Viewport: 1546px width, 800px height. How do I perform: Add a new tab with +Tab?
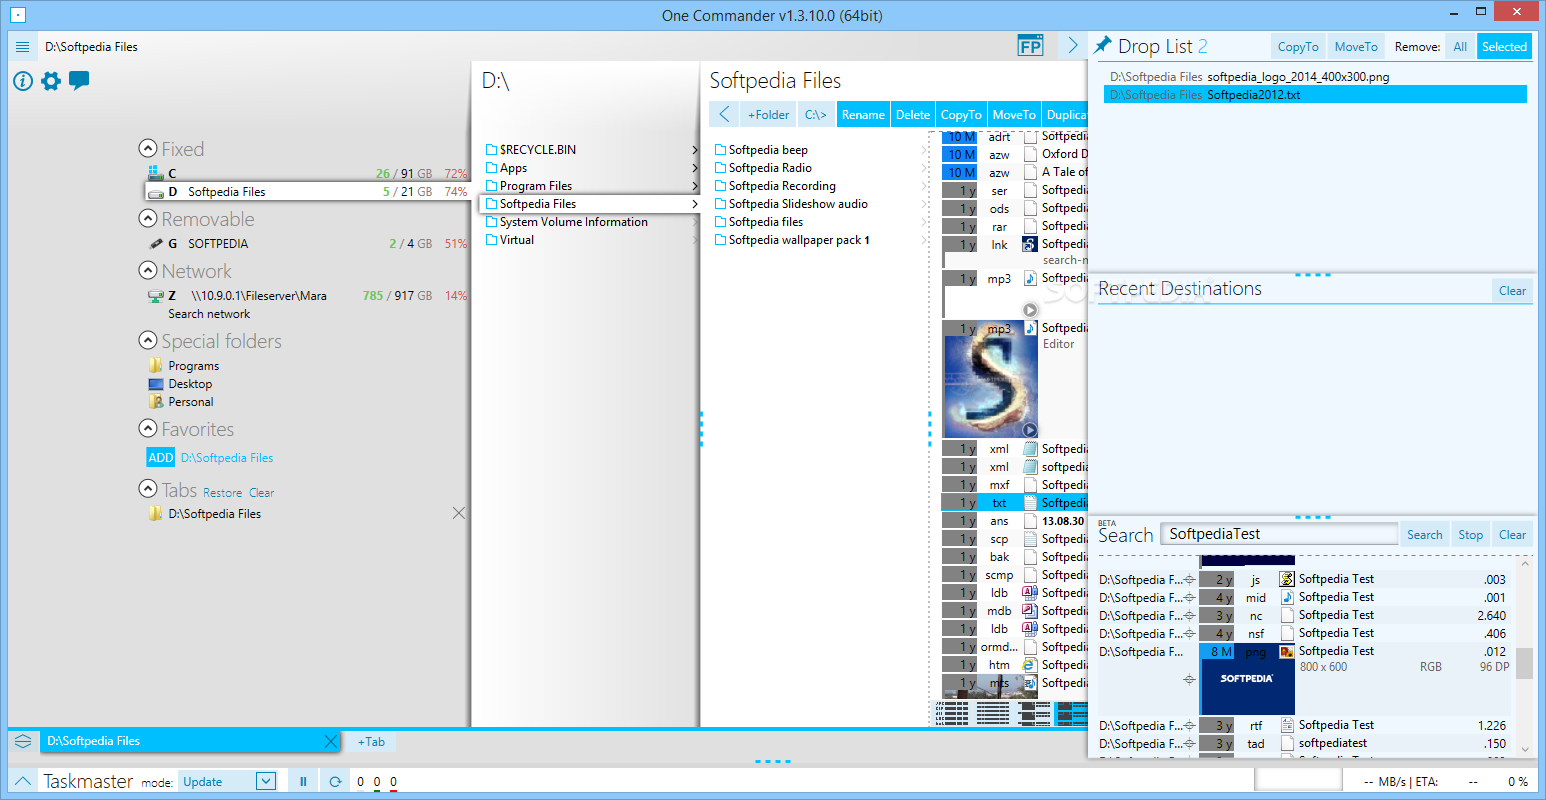371,741
